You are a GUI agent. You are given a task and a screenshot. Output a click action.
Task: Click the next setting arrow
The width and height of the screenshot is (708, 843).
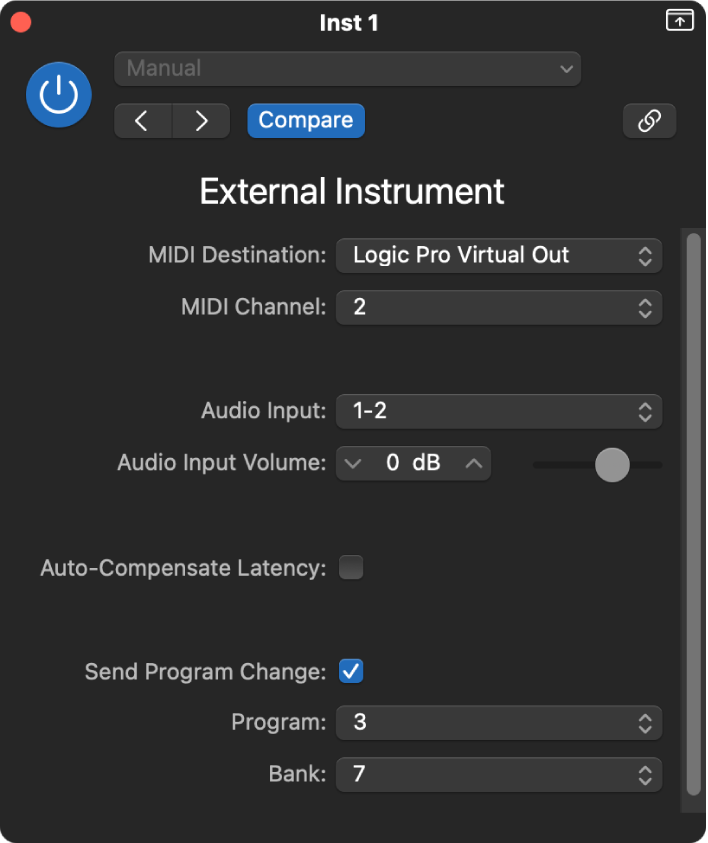point(201,121)
